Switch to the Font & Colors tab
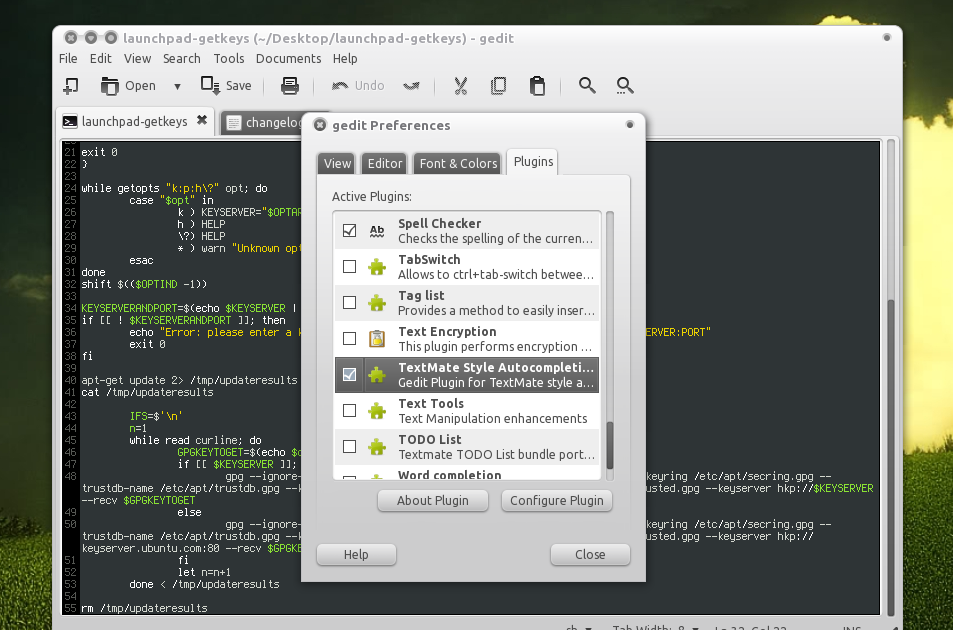 [x=458, y=164]
